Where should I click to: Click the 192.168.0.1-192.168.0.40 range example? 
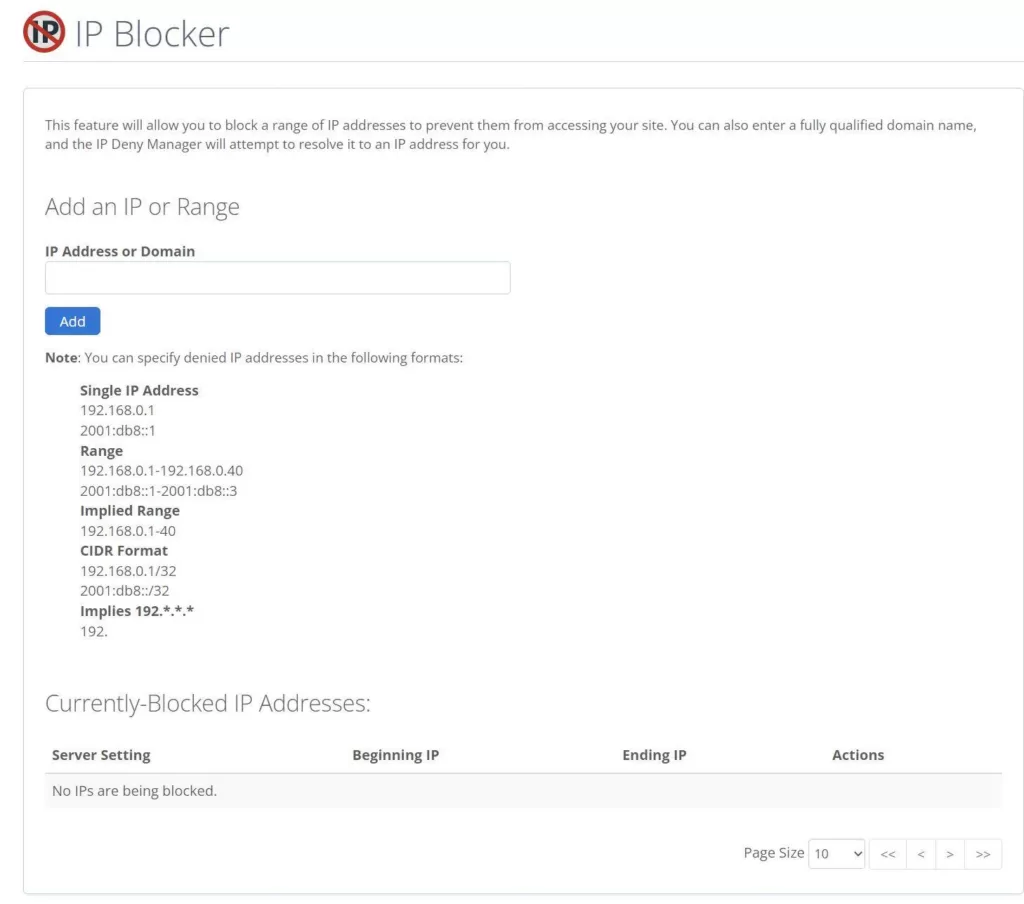[161, 471]
